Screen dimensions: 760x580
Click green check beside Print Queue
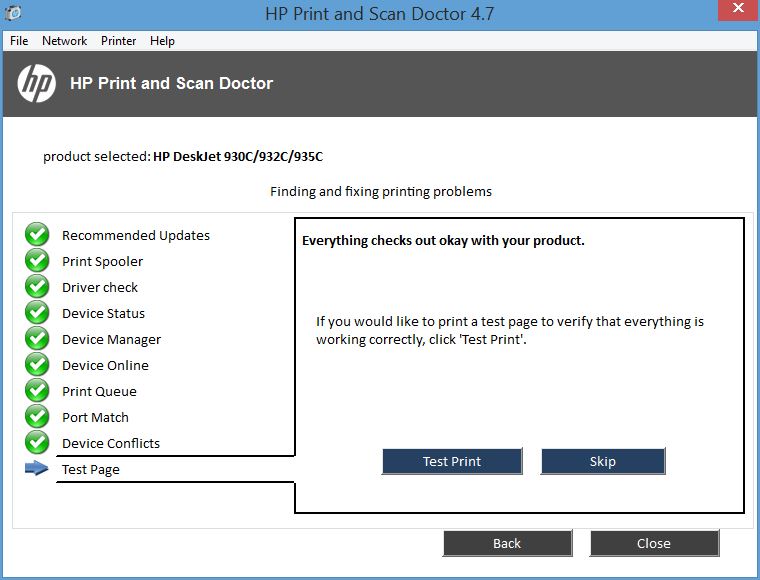pyautogui.click(x=37, y=391)
